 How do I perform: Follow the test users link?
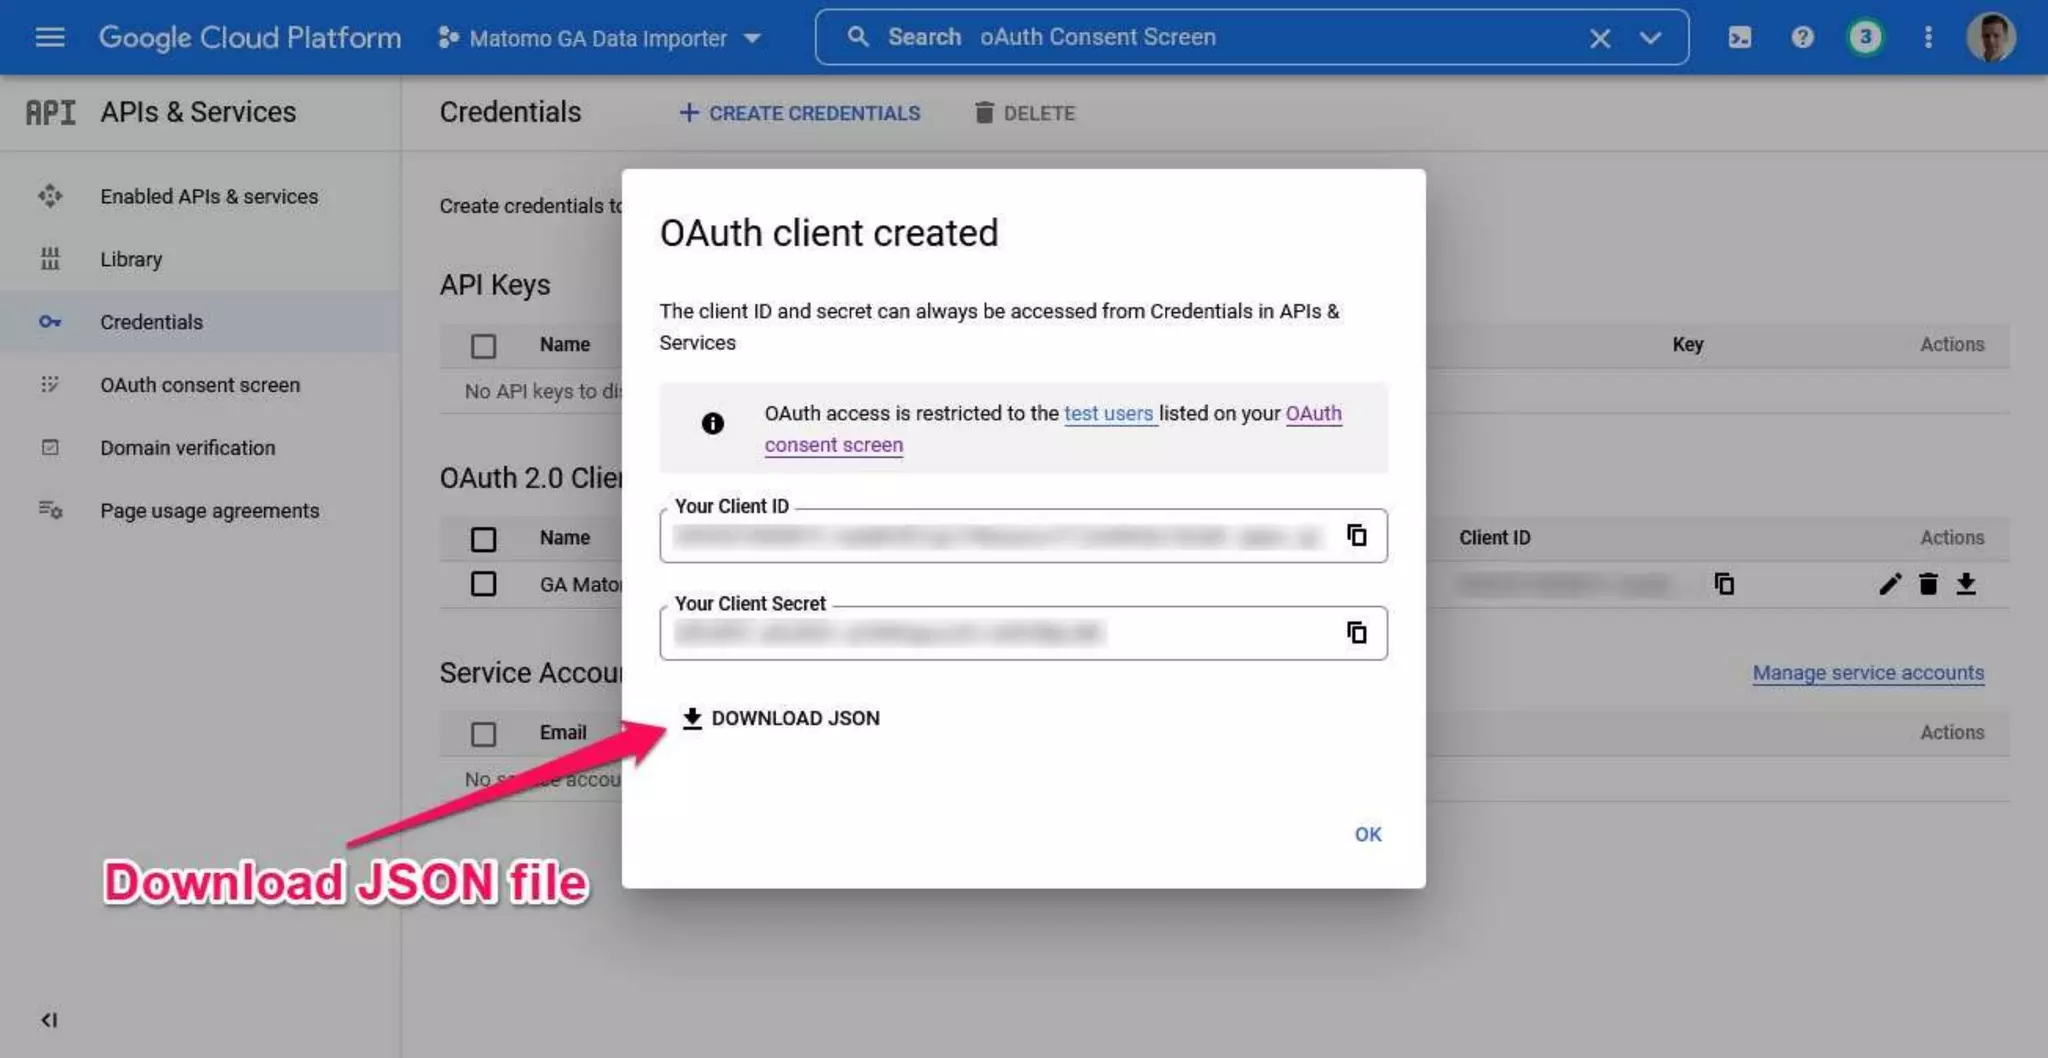1109,413
